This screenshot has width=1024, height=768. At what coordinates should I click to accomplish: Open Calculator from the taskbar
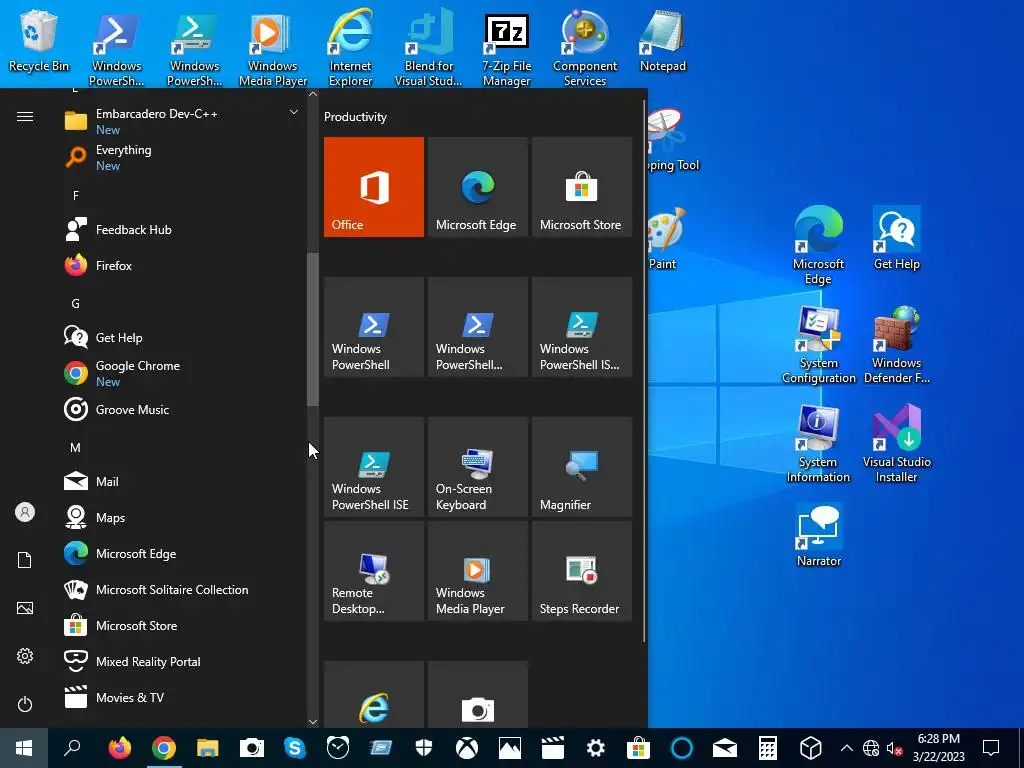tap(767, 748)
